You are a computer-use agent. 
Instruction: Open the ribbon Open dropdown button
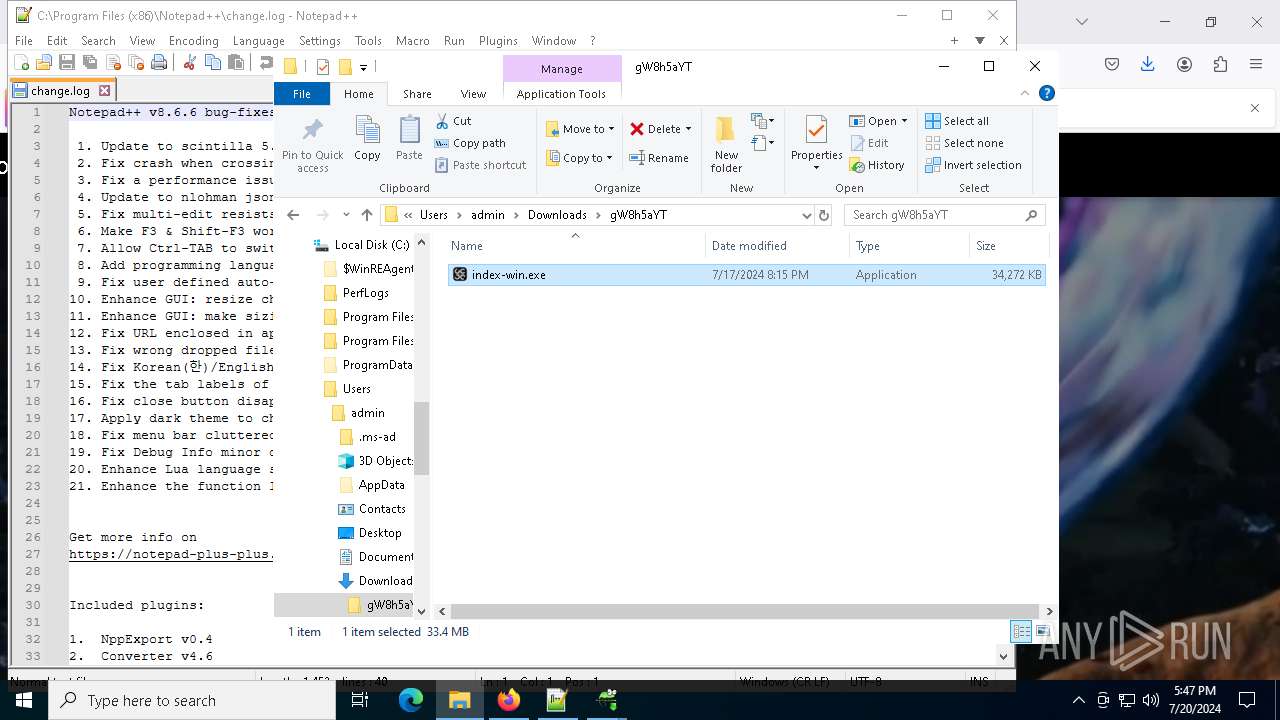(878, 121)
